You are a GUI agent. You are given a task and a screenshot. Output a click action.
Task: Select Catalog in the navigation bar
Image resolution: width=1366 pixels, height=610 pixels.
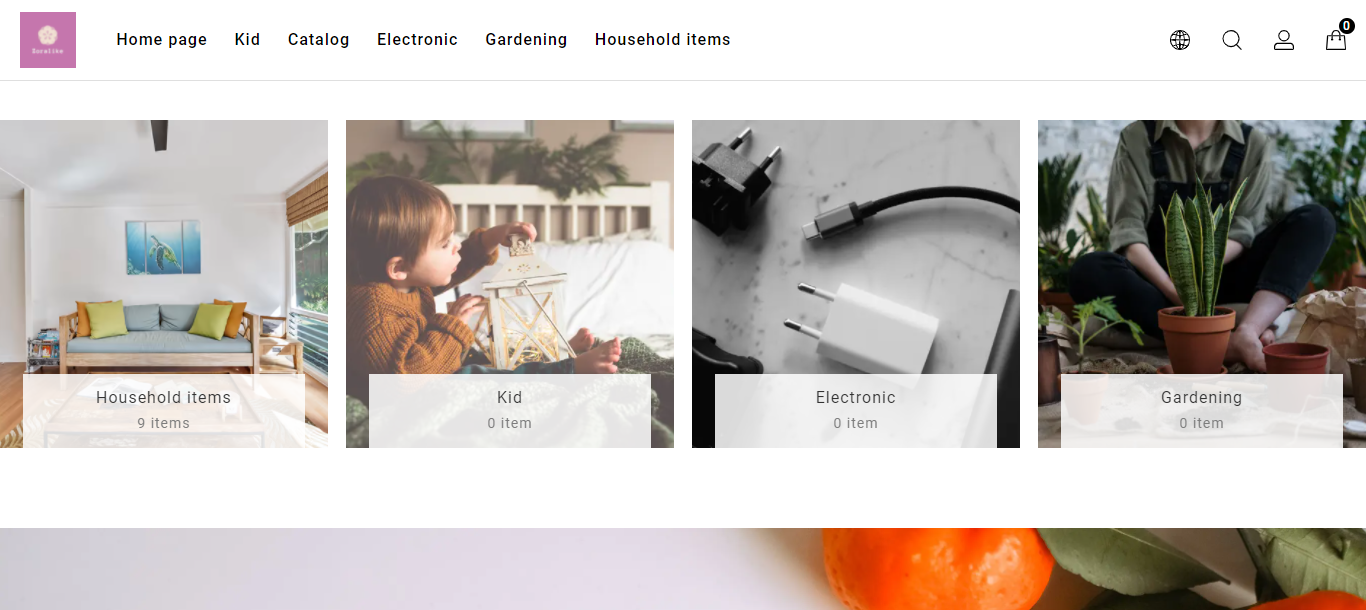[319, 40]
